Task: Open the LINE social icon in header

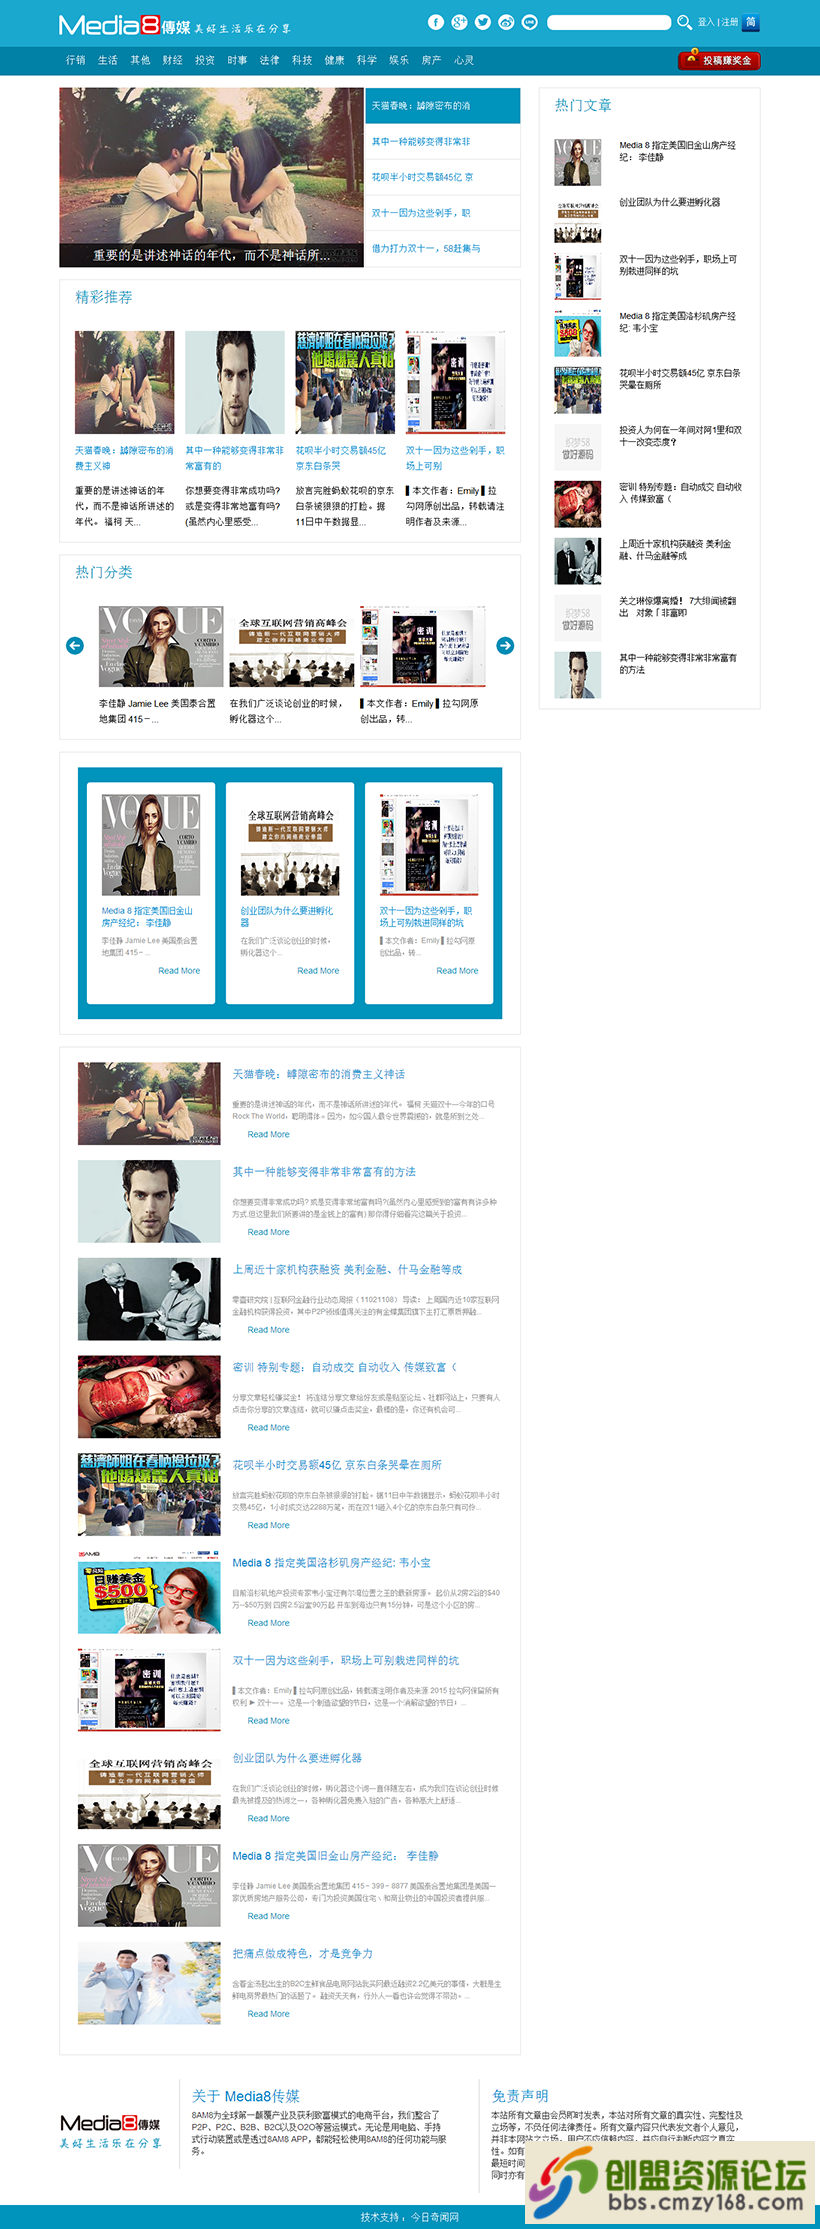Action: 530,22
